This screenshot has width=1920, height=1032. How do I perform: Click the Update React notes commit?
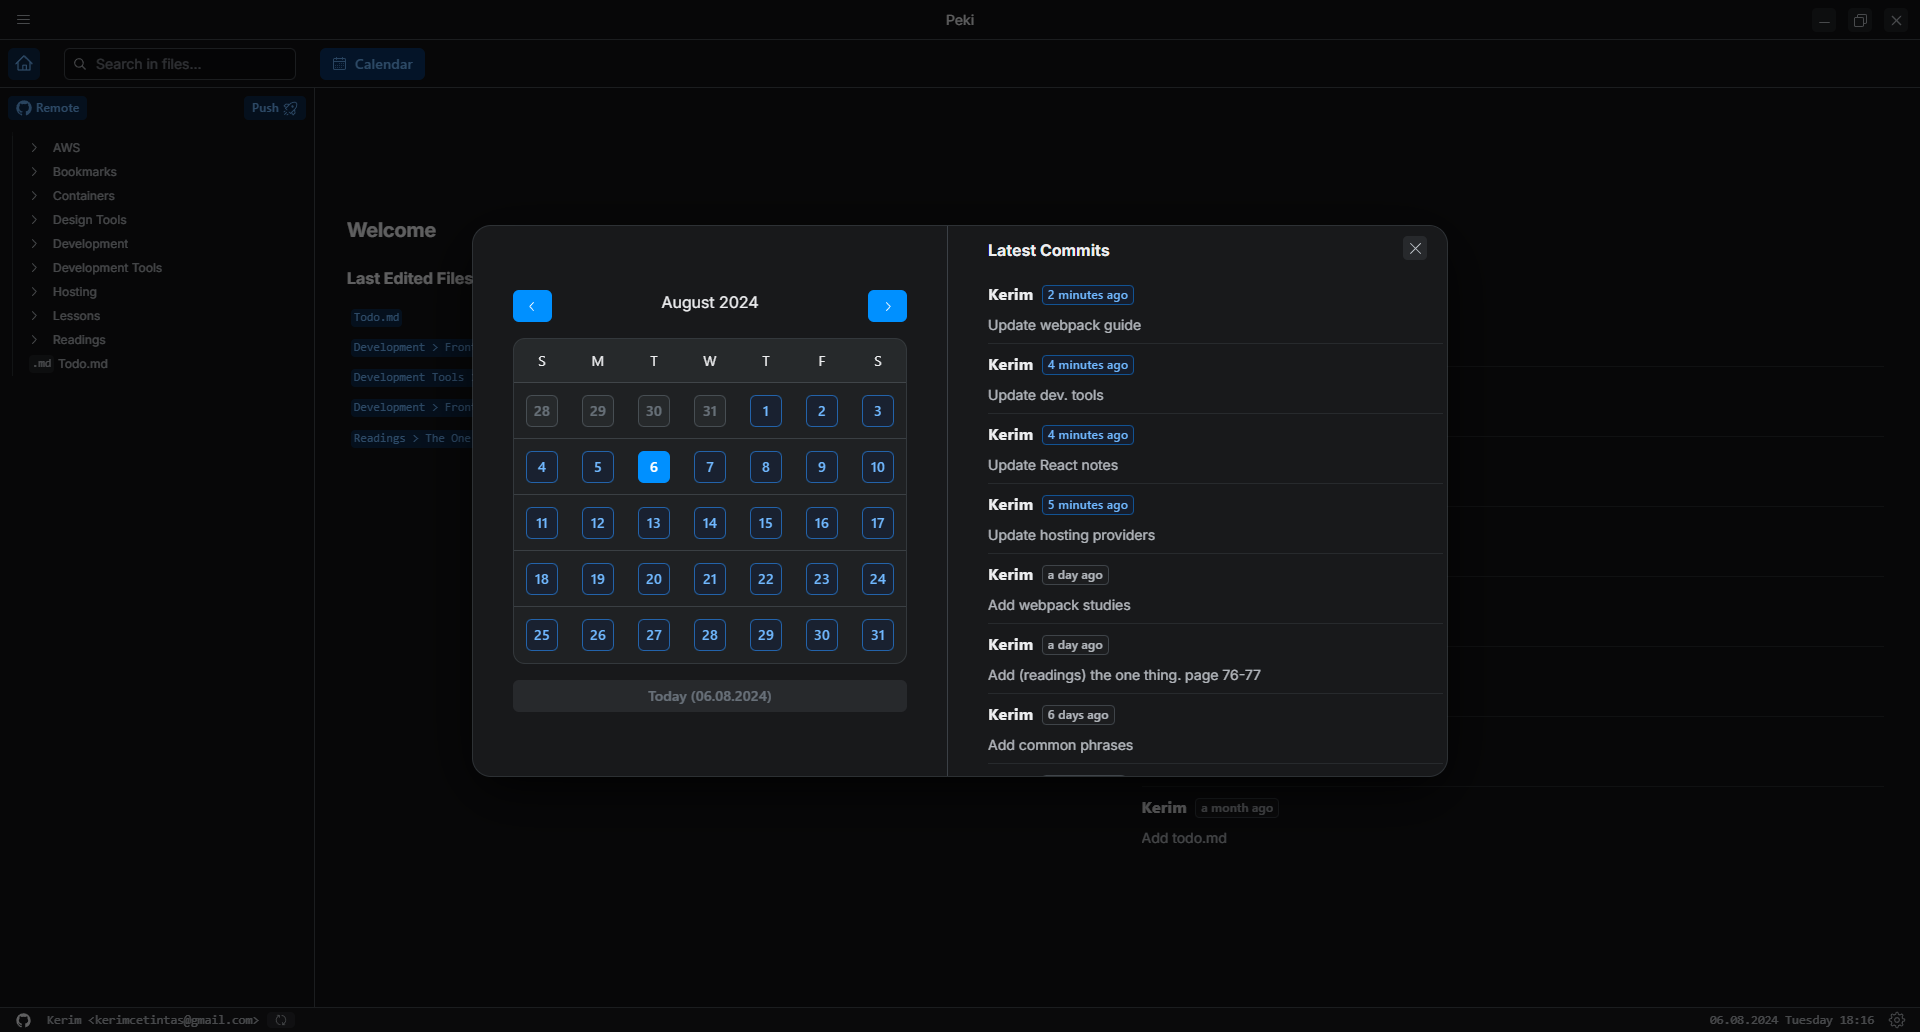click(x=1053, y=465)
